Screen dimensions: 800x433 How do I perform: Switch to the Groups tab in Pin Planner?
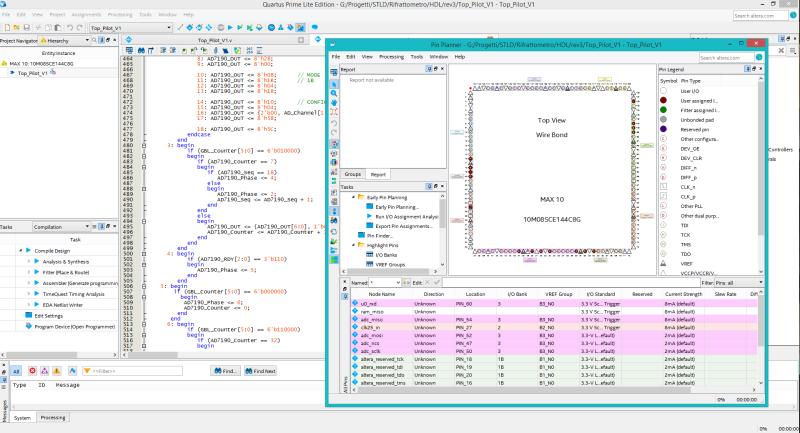353,174
